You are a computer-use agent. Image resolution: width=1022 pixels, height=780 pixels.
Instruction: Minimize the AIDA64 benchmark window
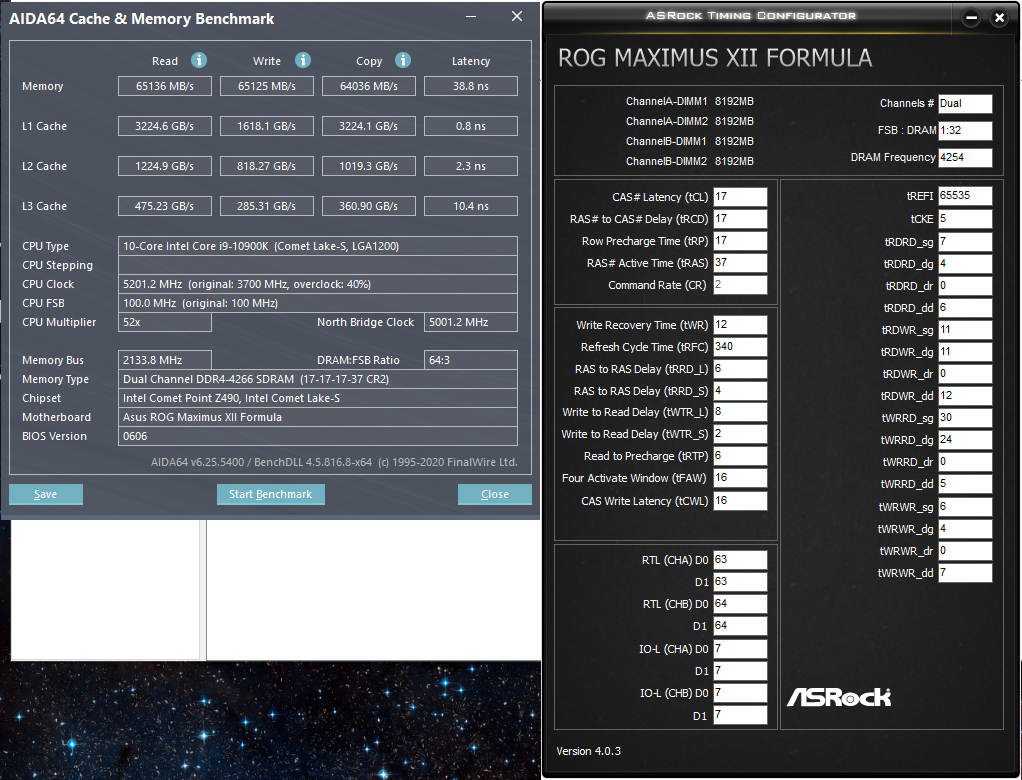click(x=471, y=16)
